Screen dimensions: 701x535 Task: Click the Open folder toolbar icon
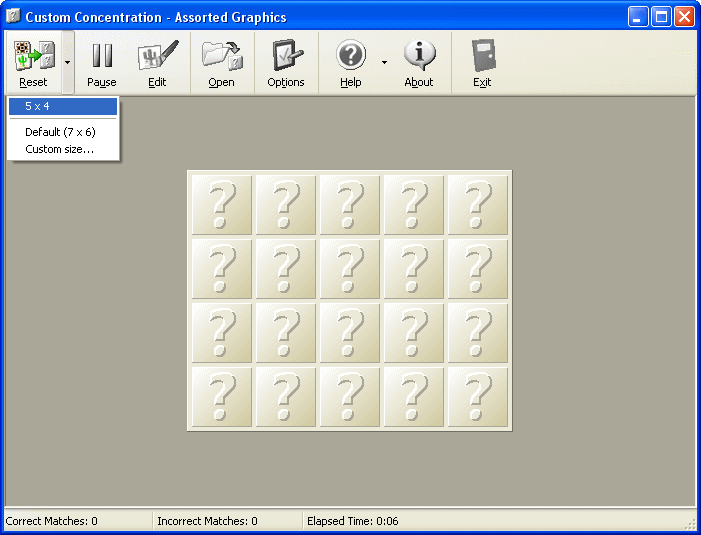point(222,55)
